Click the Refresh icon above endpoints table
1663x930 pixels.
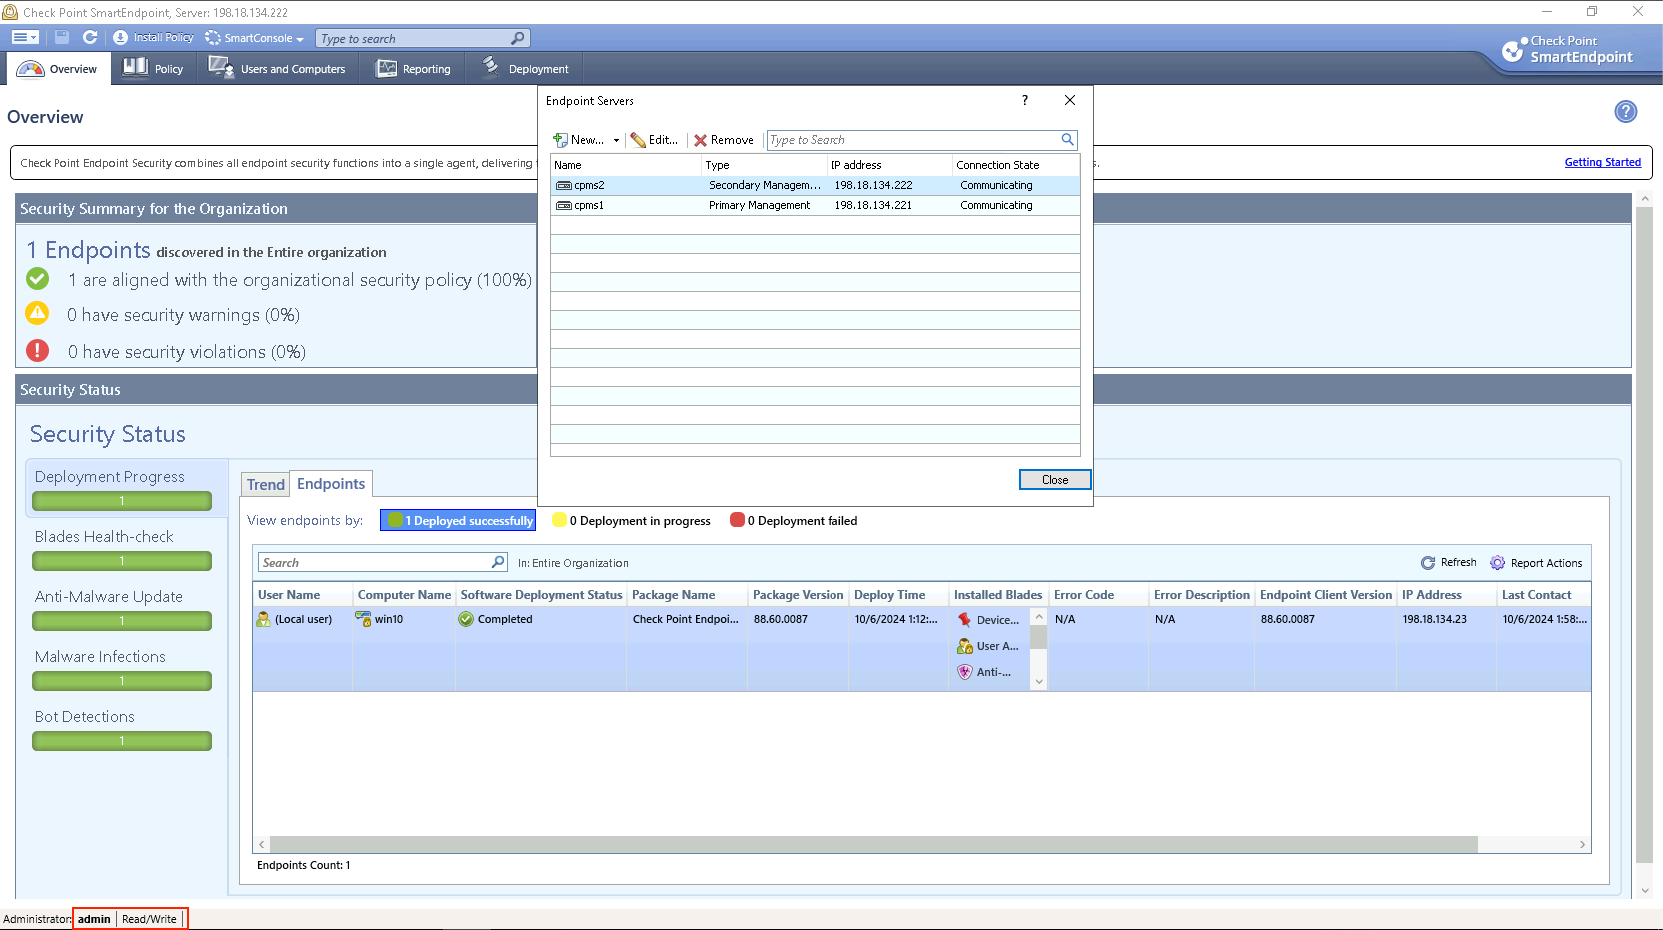1428,563
